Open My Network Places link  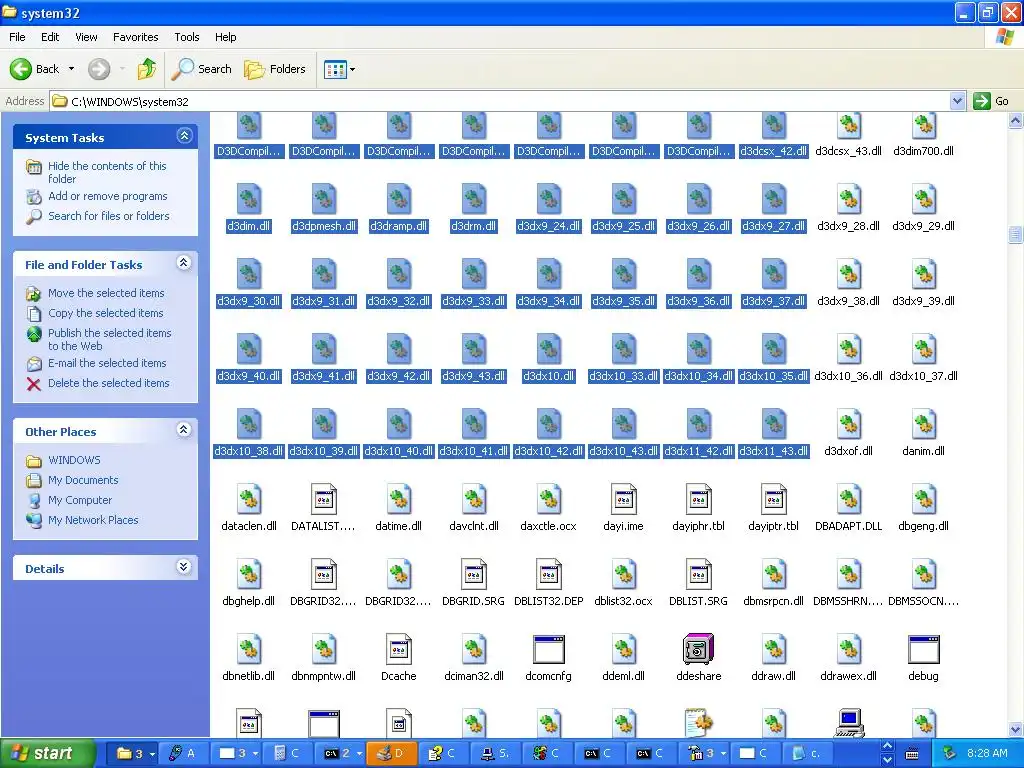[93, 520]
